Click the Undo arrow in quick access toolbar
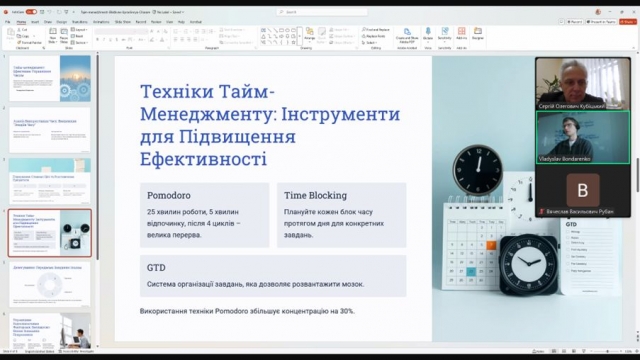The width and height of the screenshot is (640, 360). click(x=49, y=12)
